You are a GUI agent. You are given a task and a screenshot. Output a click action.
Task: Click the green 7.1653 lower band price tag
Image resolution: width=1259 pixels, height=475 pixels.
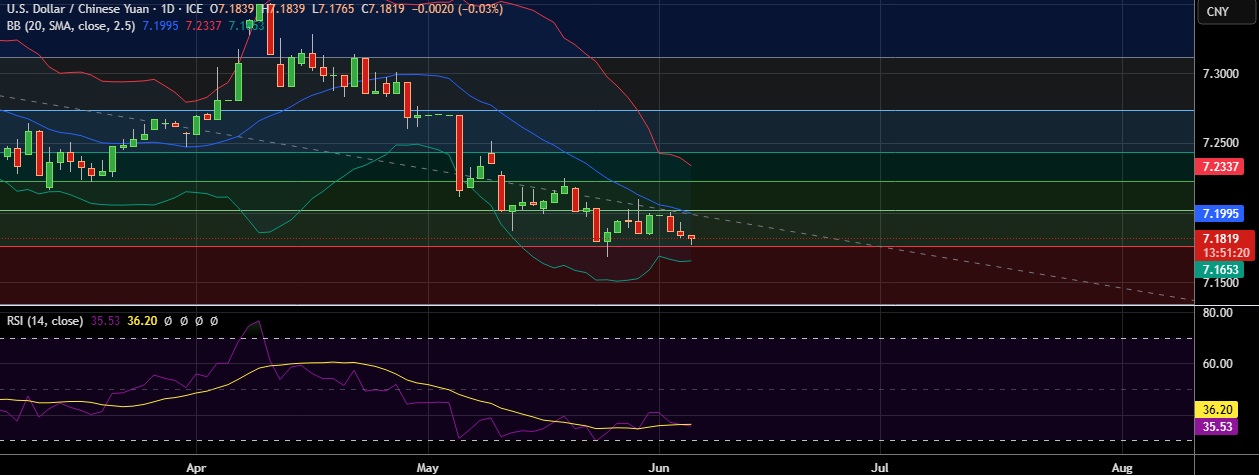(x=1221, y=270)
